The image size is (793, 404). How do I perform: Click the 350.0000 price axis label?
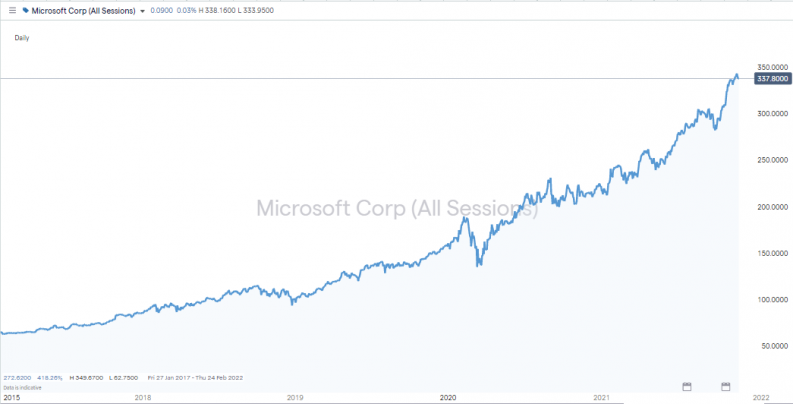(772, 67)
